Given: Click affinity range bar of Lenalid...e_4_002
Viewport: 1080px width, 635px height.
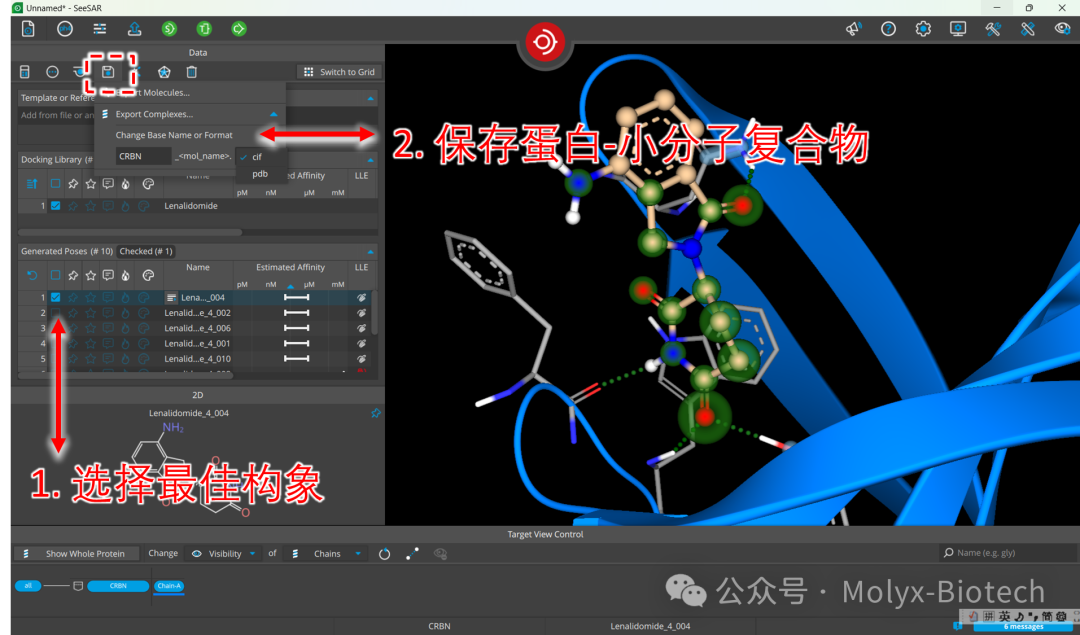Looking at the screenshot, I should [x=297, y=313].
